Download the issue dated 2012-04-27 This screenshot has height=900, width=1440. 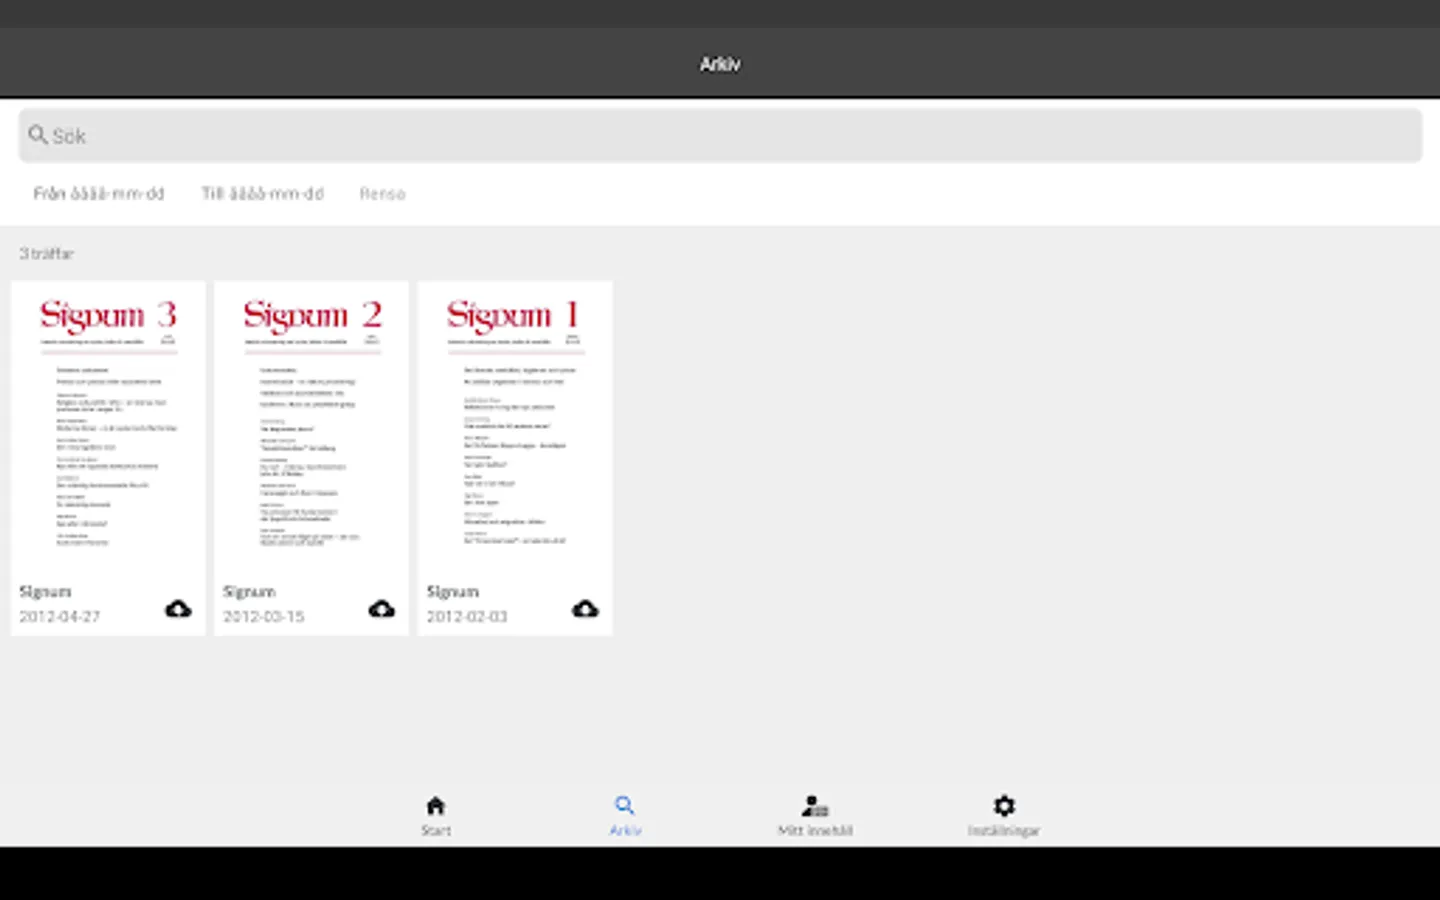tap(178, 609)
